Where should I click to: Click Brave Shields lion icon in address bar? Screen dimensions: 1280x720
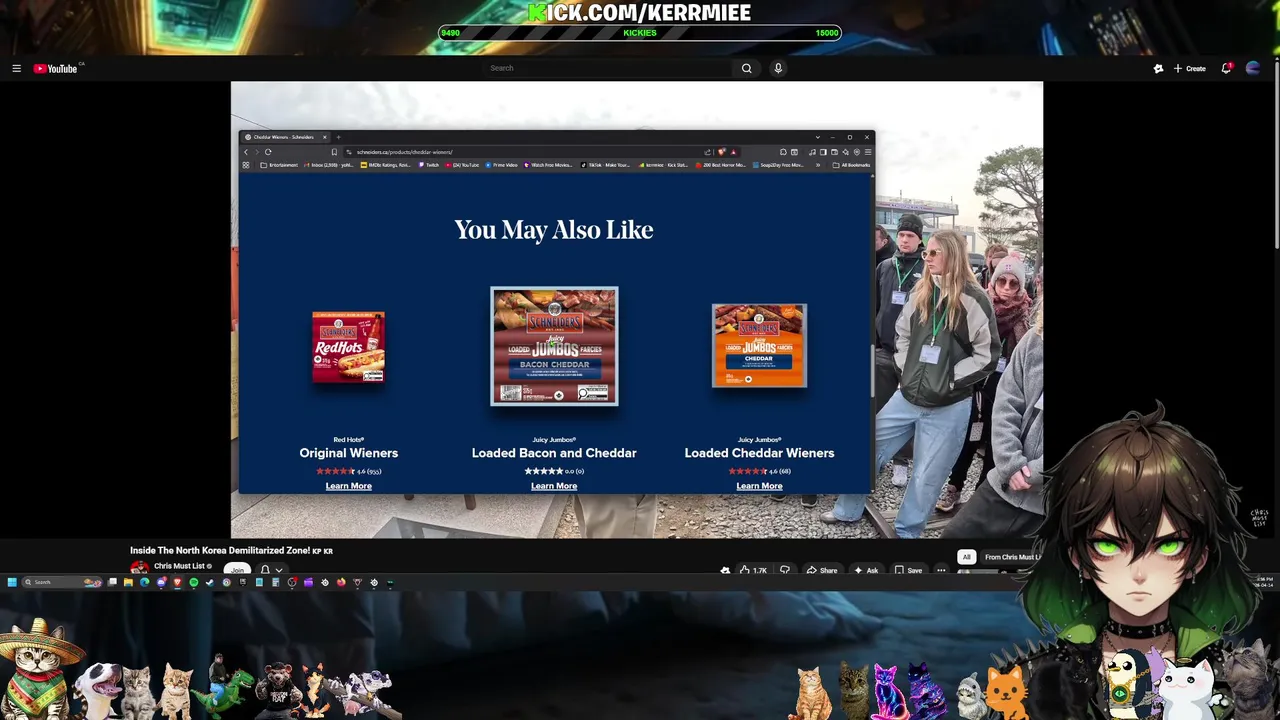click(x=721, y=152)
